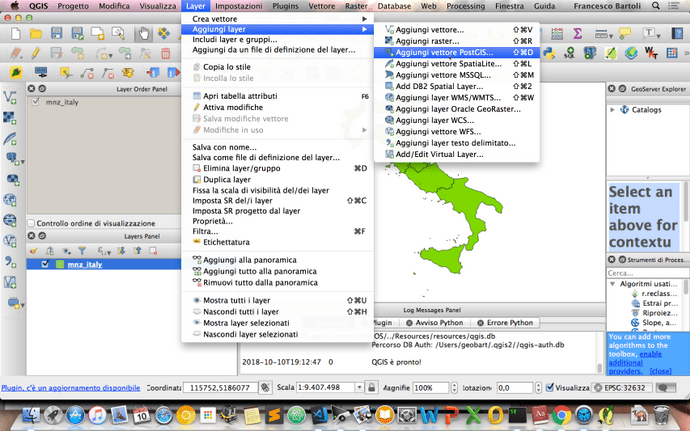Click the SQL plus icon in toolbar
The image size is (690, 431).
pyautogui.click(x=569, y=53)
